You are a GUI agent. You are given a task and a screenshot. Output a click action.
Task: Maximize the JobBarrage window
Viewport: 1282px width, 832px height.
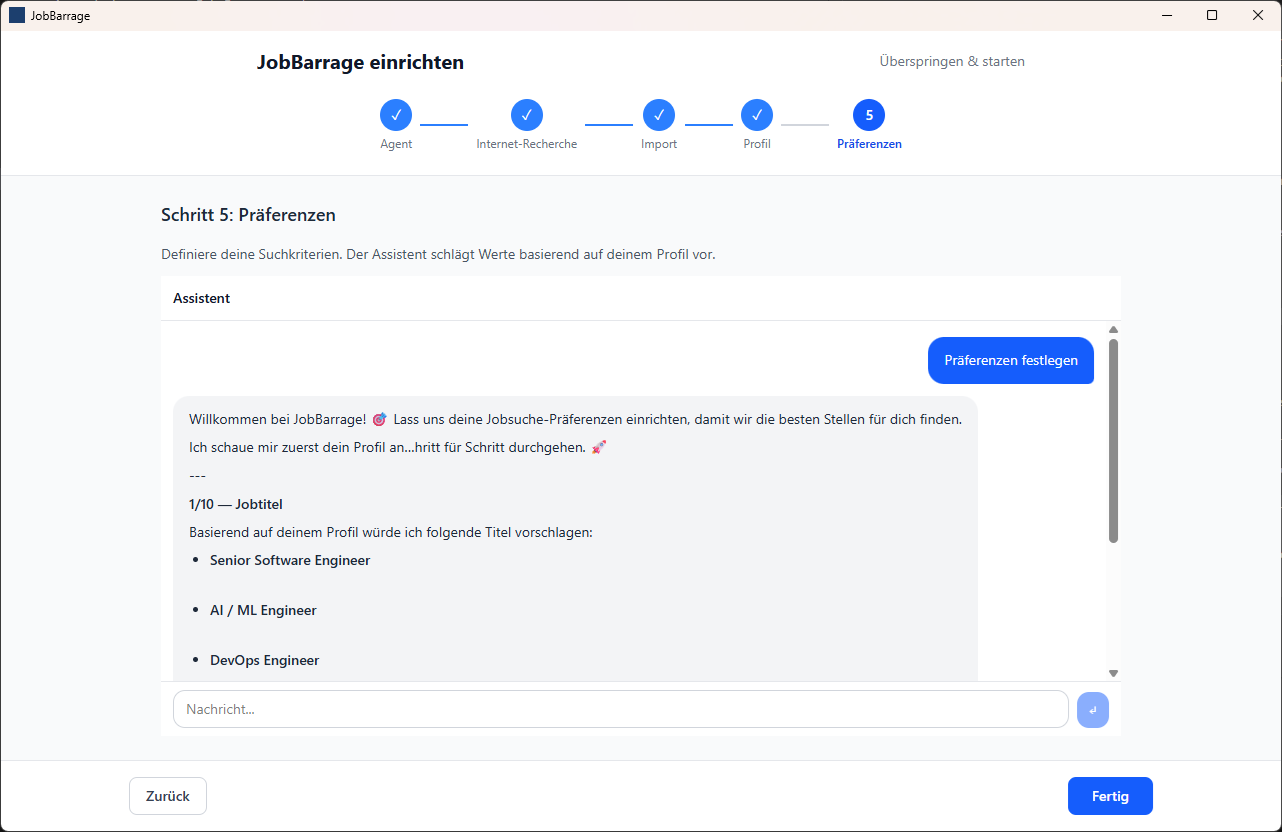tap(1212, 15)
